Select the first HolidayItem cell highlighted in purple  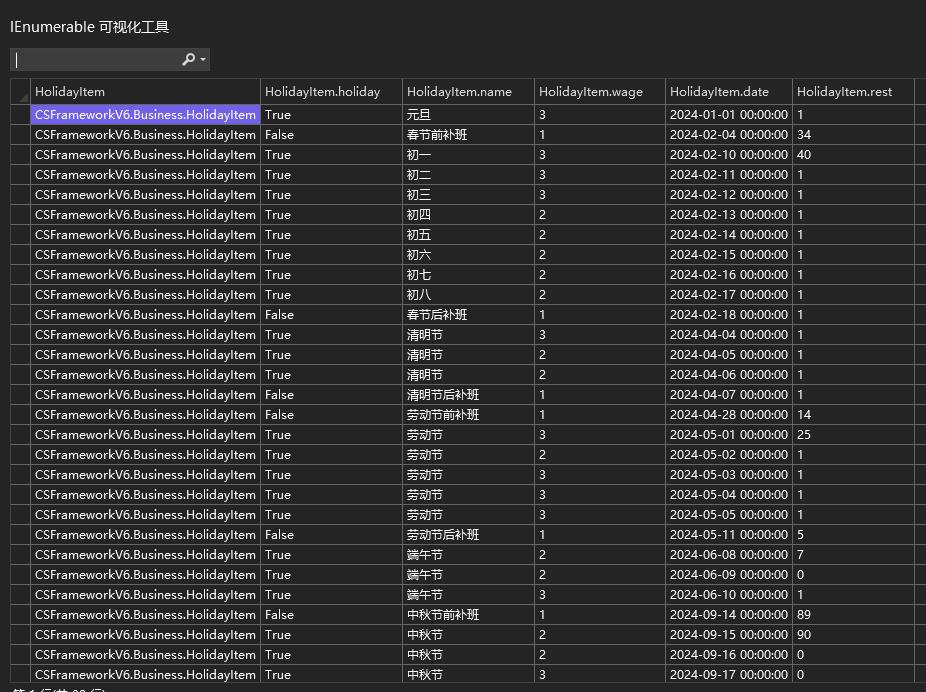[x=145, y=115]
